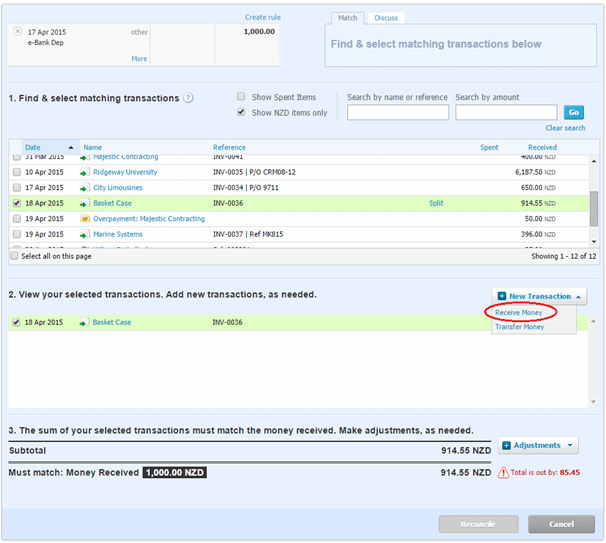
Task: Open the Adjustments dropdown
Action: coord(538,445)
